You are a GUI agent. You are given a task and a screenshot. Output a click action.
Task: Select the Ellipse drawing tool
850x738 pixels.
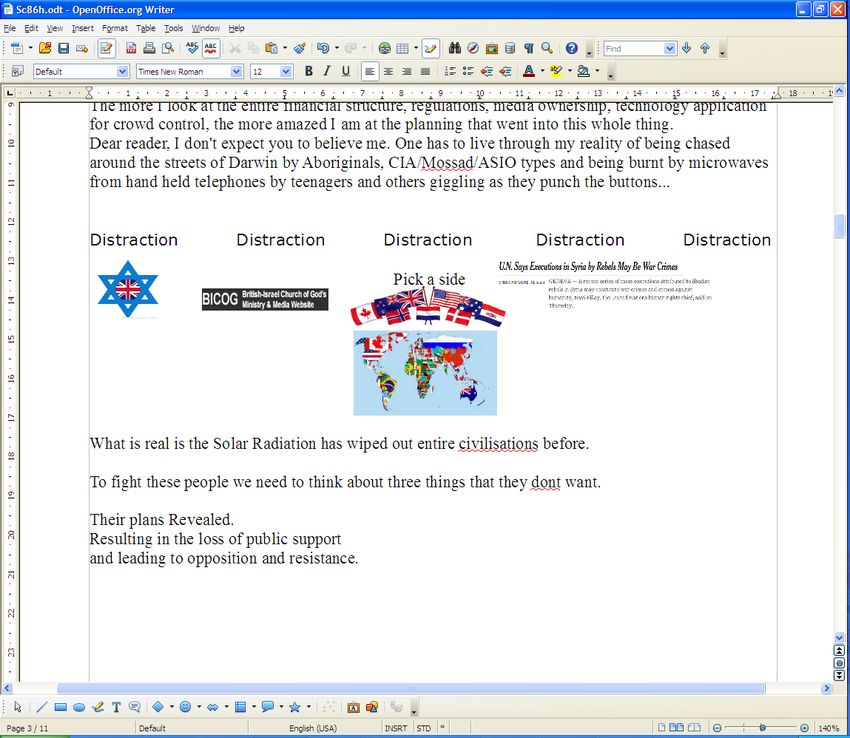tap(79, 707)
